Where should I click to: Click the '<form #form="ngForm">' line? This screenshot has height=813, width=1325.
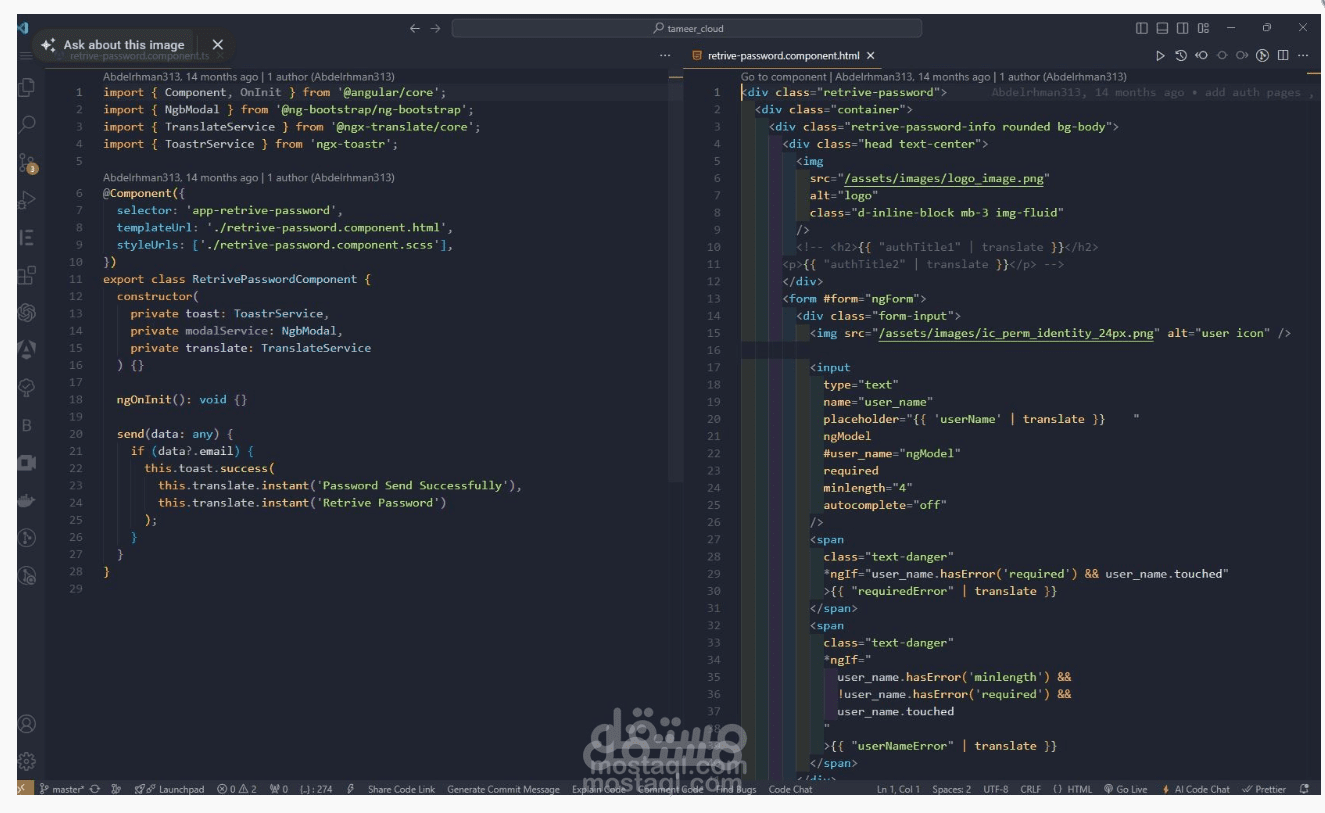(854, 298)
